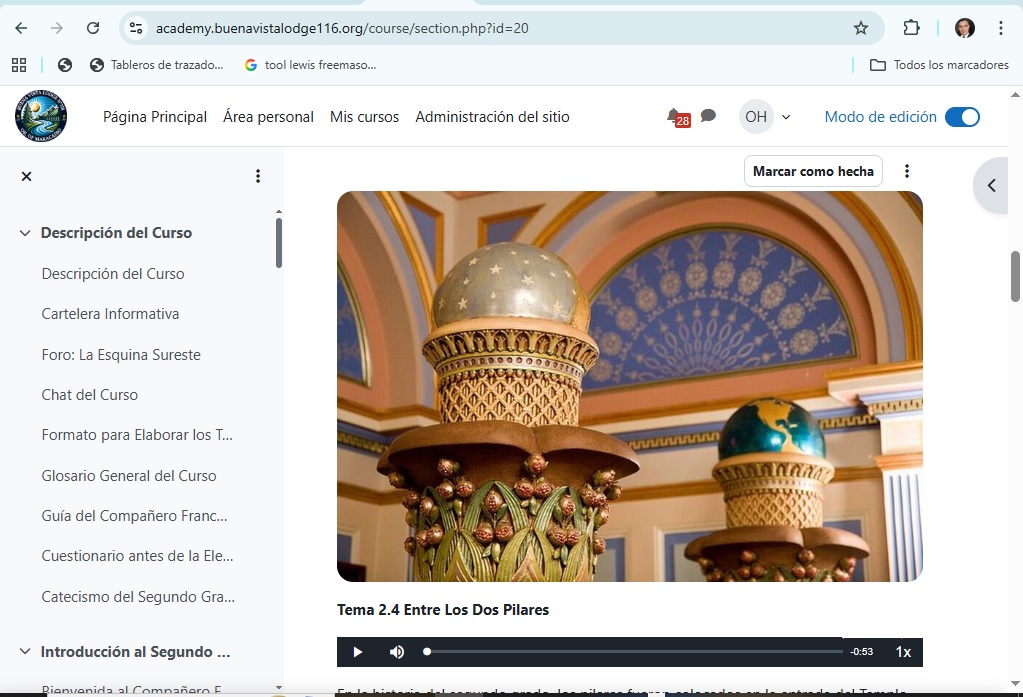Click the audio progress slider track
The height and width of the screenshot is (697, 1023).
tap(634, 652)
